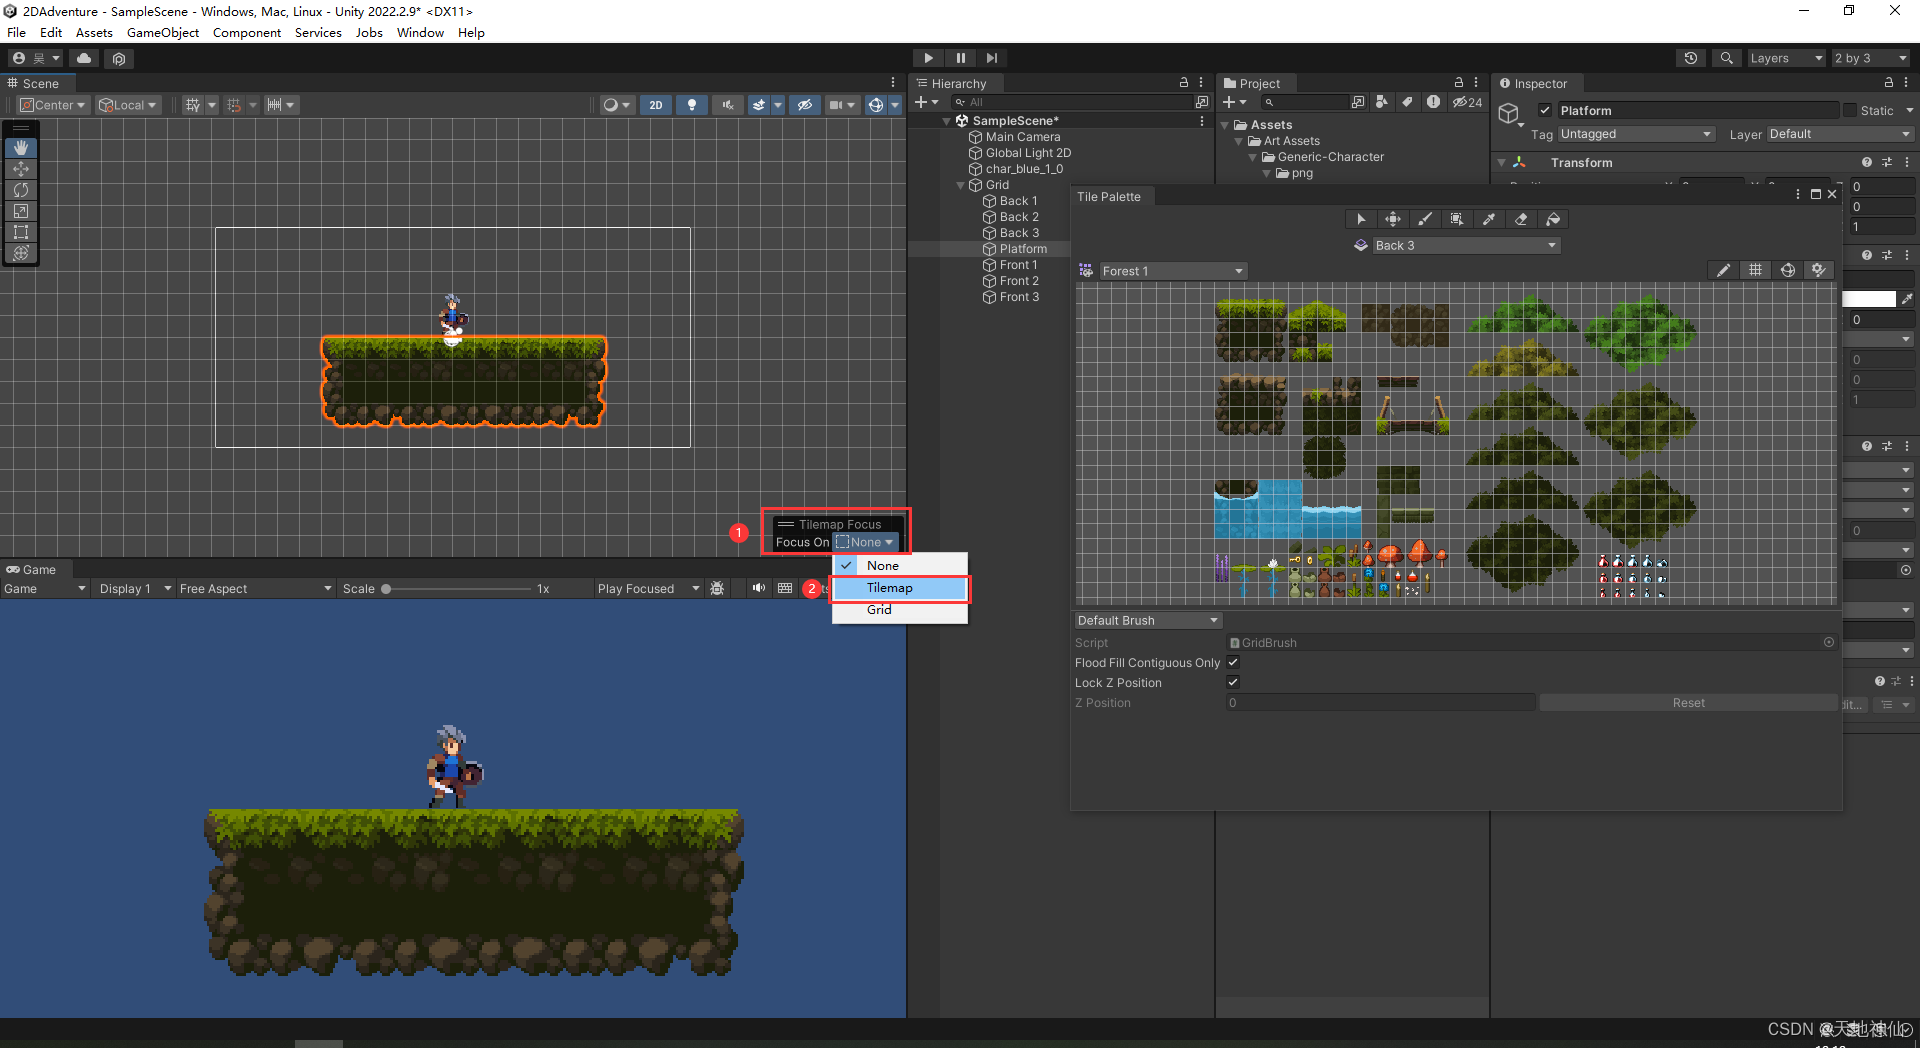Toggle Tile Palette grid display
1920x1048 pixels.
coord(1755,270)
